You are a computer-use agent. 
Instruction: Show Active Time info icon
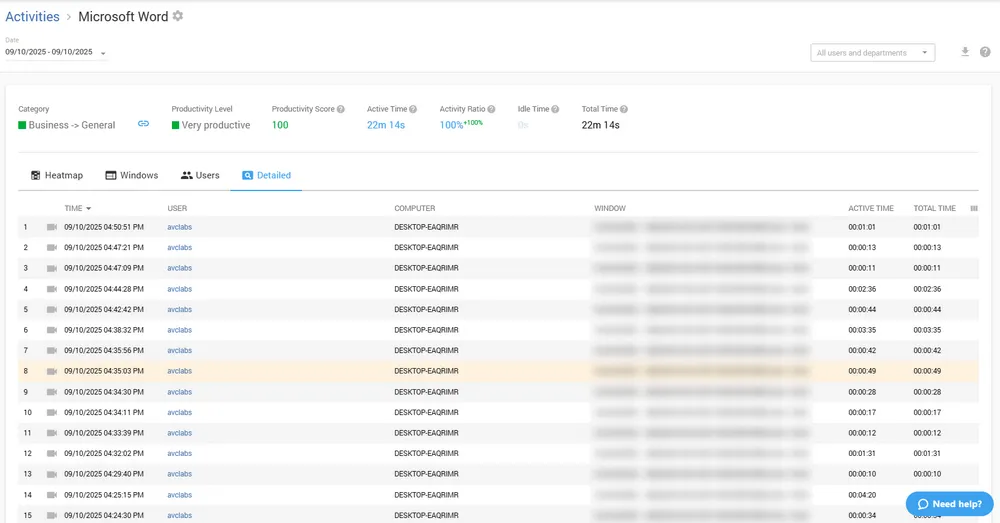click(x=413, y=109)
